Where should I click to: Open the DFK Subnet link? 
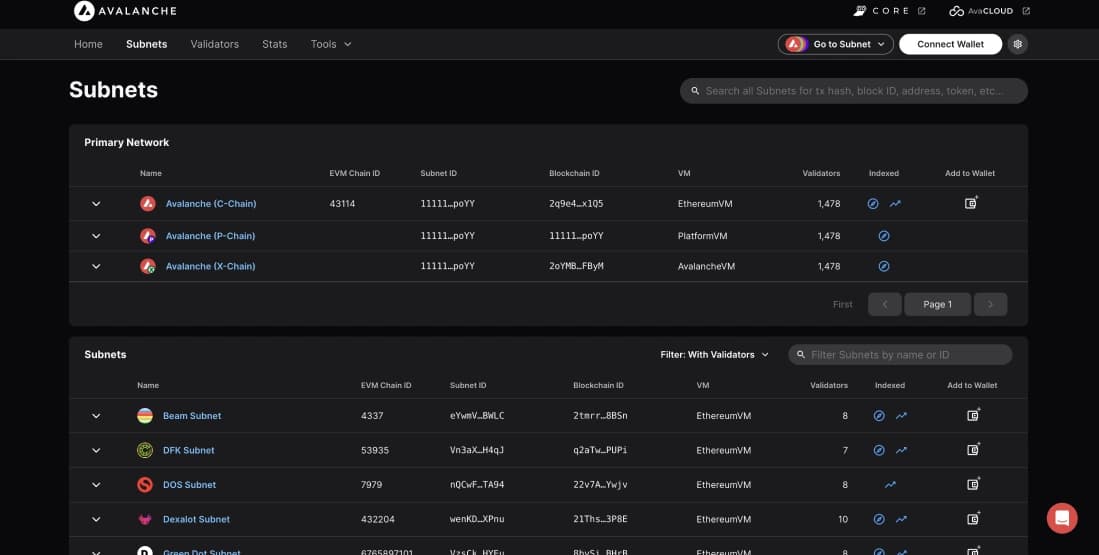189,450
